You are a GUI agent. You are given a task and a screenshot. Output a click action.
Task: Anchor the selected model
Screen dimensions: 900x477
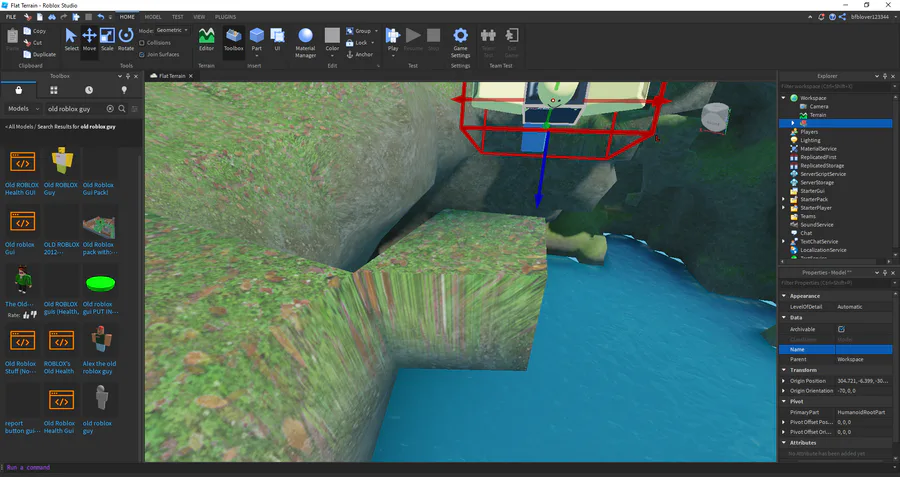point(359,55)
